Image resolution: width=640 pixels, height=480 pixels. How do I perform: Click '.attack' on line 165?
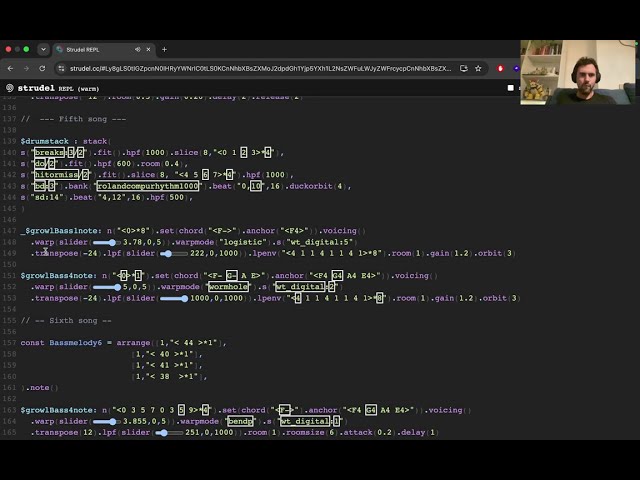[356, 433]
